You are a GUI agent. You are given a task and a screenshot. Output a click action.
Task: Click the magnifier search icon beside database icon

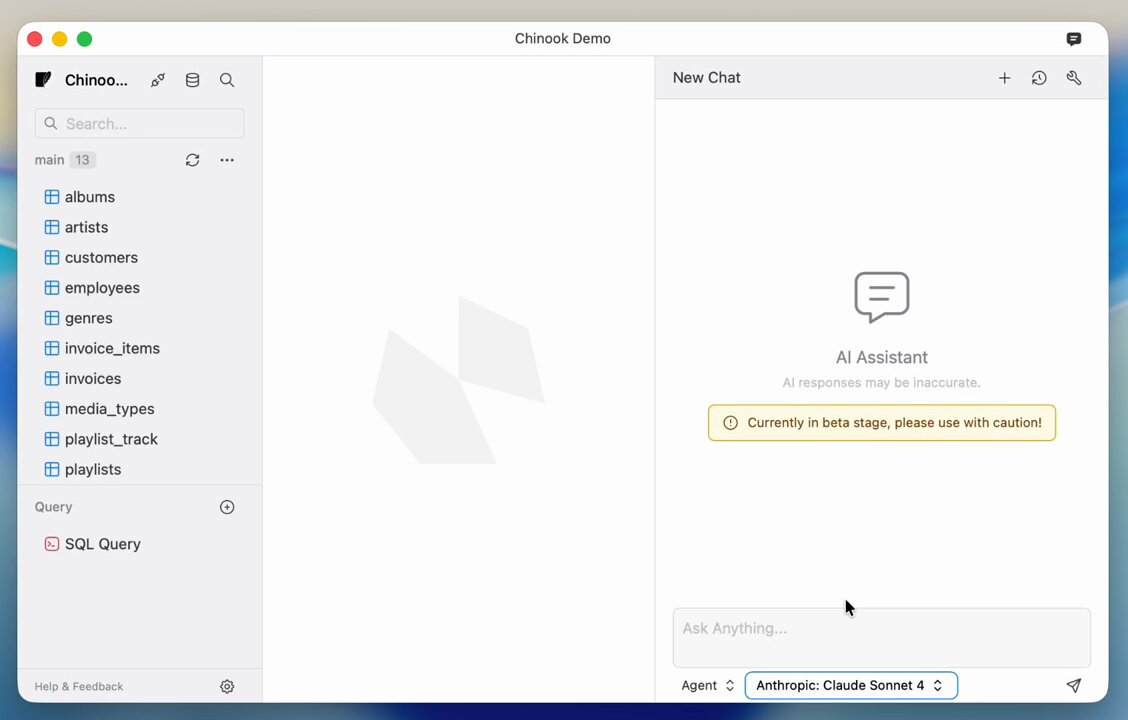click(x=227, y=80)
